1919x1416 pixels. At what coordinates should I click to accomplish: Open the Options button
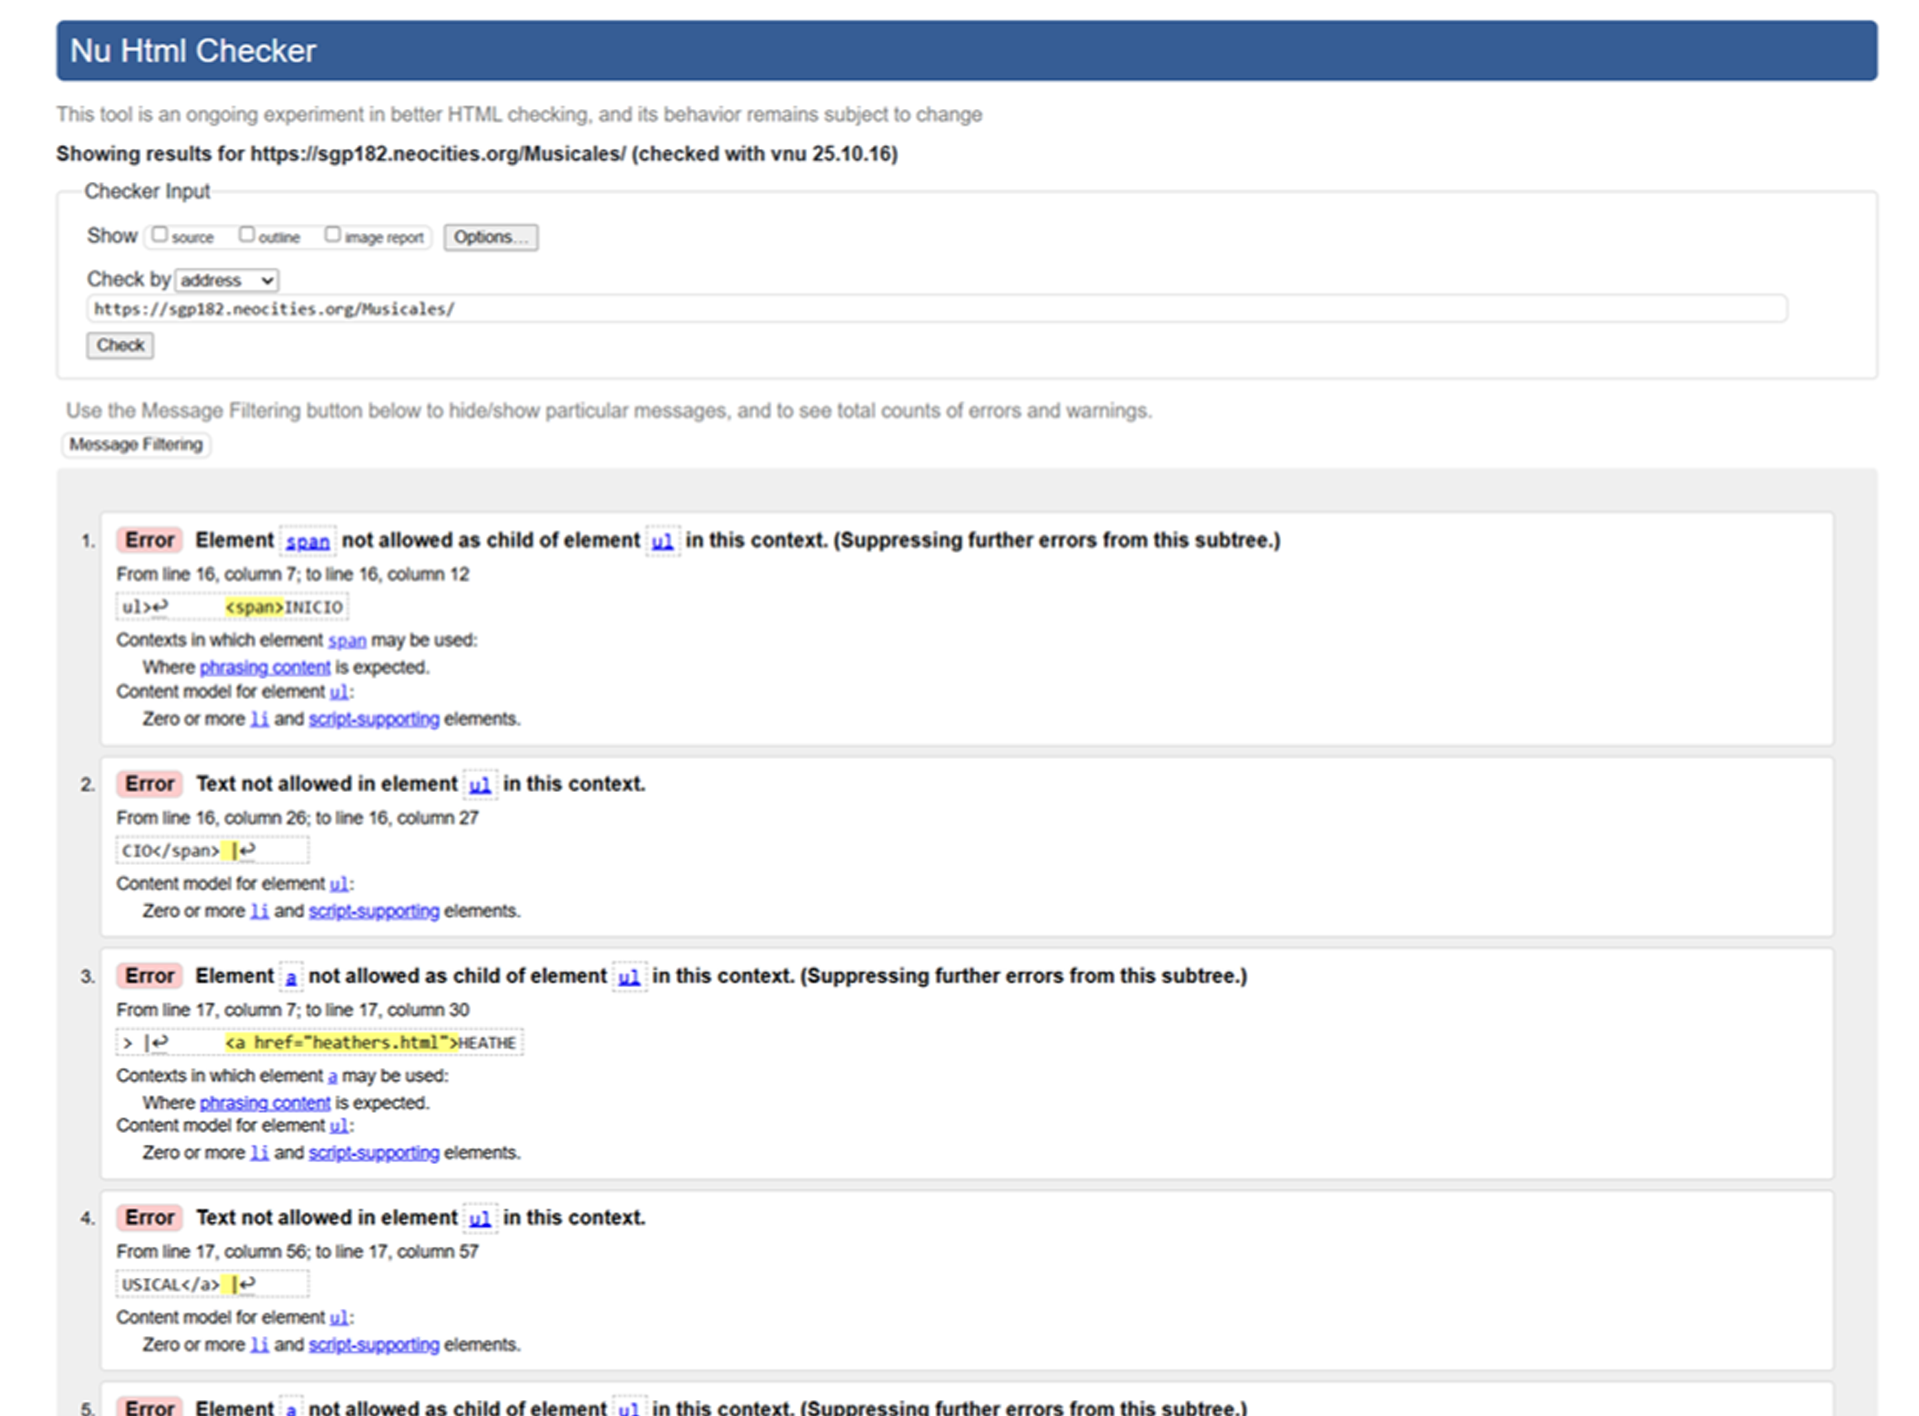coord(490,237)
